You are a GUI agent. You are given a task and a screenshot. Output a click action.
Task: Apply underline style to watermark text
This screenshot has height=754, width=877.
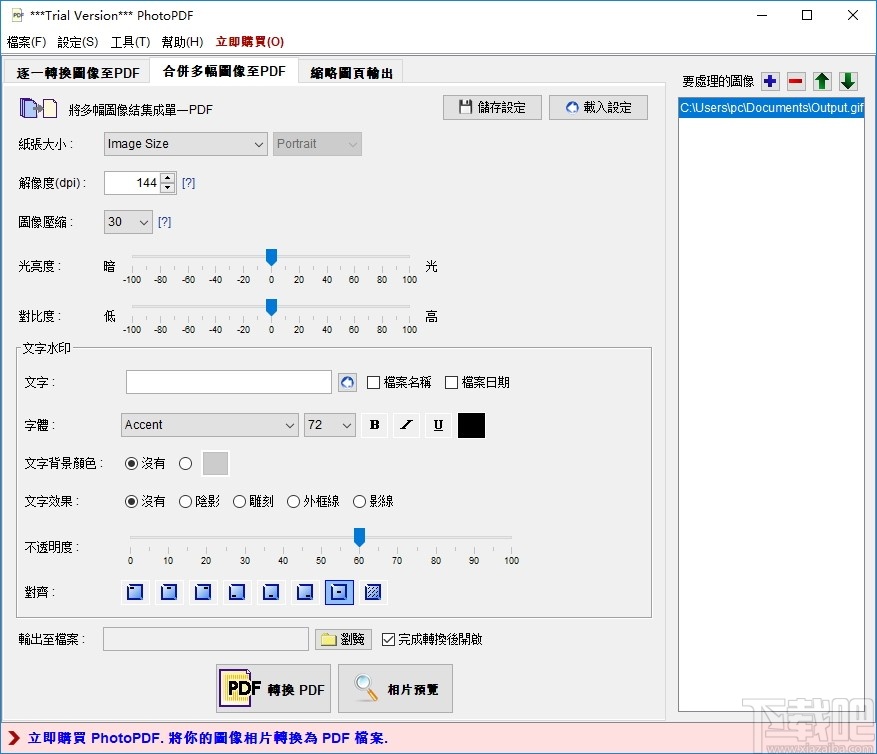coord(438,425)
